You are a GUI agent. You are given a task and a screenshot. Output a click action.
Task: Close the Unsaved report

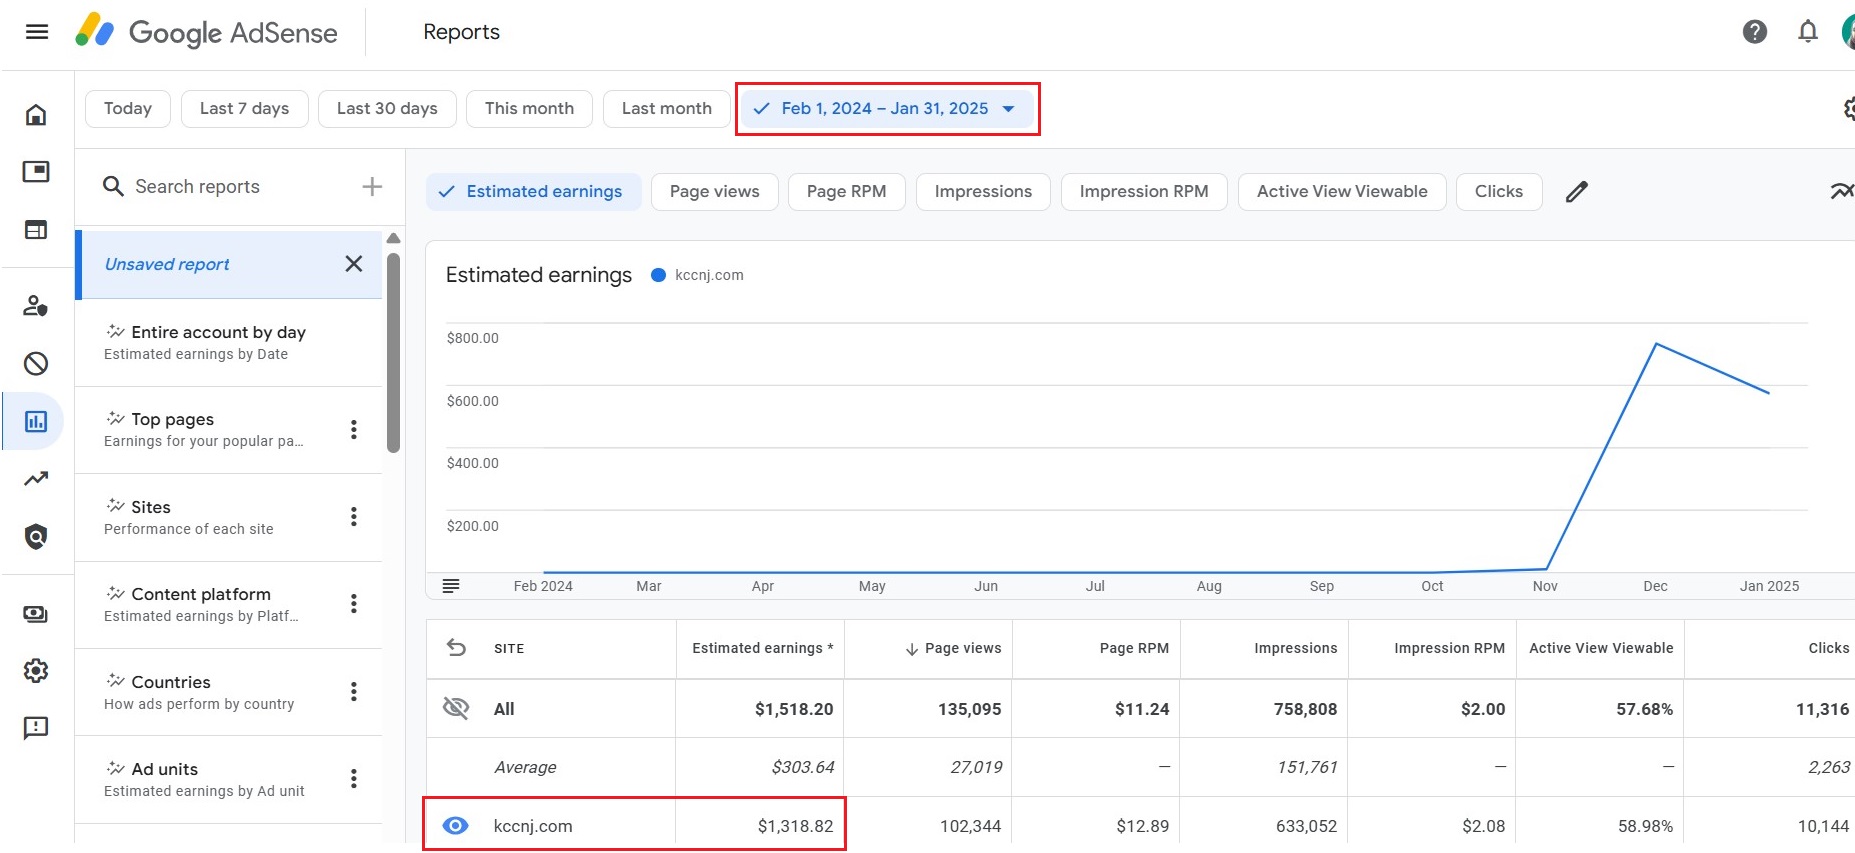tap(353, 264)
